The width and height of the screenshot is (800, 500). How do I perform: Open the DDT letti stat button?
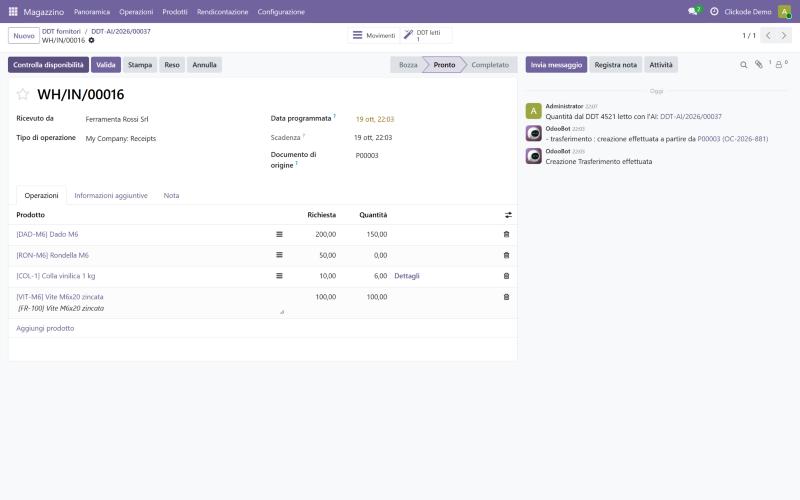[427, 35]
